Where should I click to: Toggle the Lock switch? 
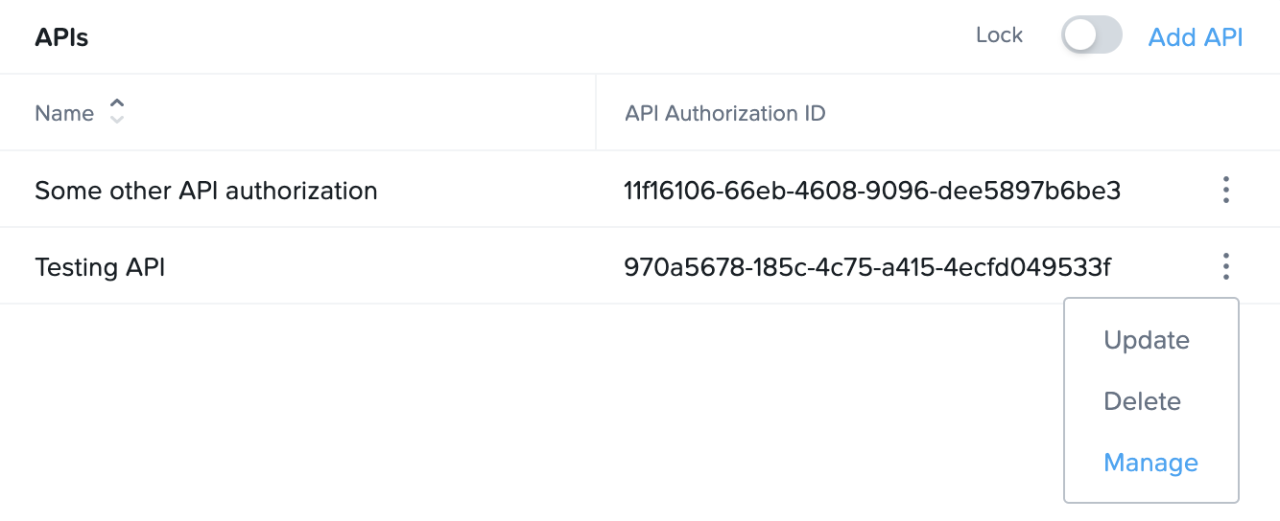pos(1091,37)
